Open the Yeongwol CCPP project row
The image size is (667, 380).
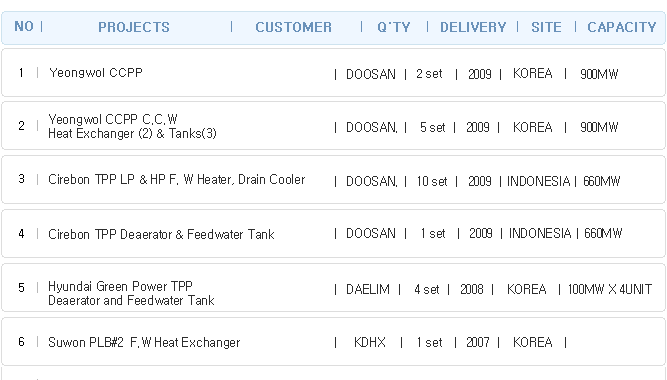pos(333,73)
